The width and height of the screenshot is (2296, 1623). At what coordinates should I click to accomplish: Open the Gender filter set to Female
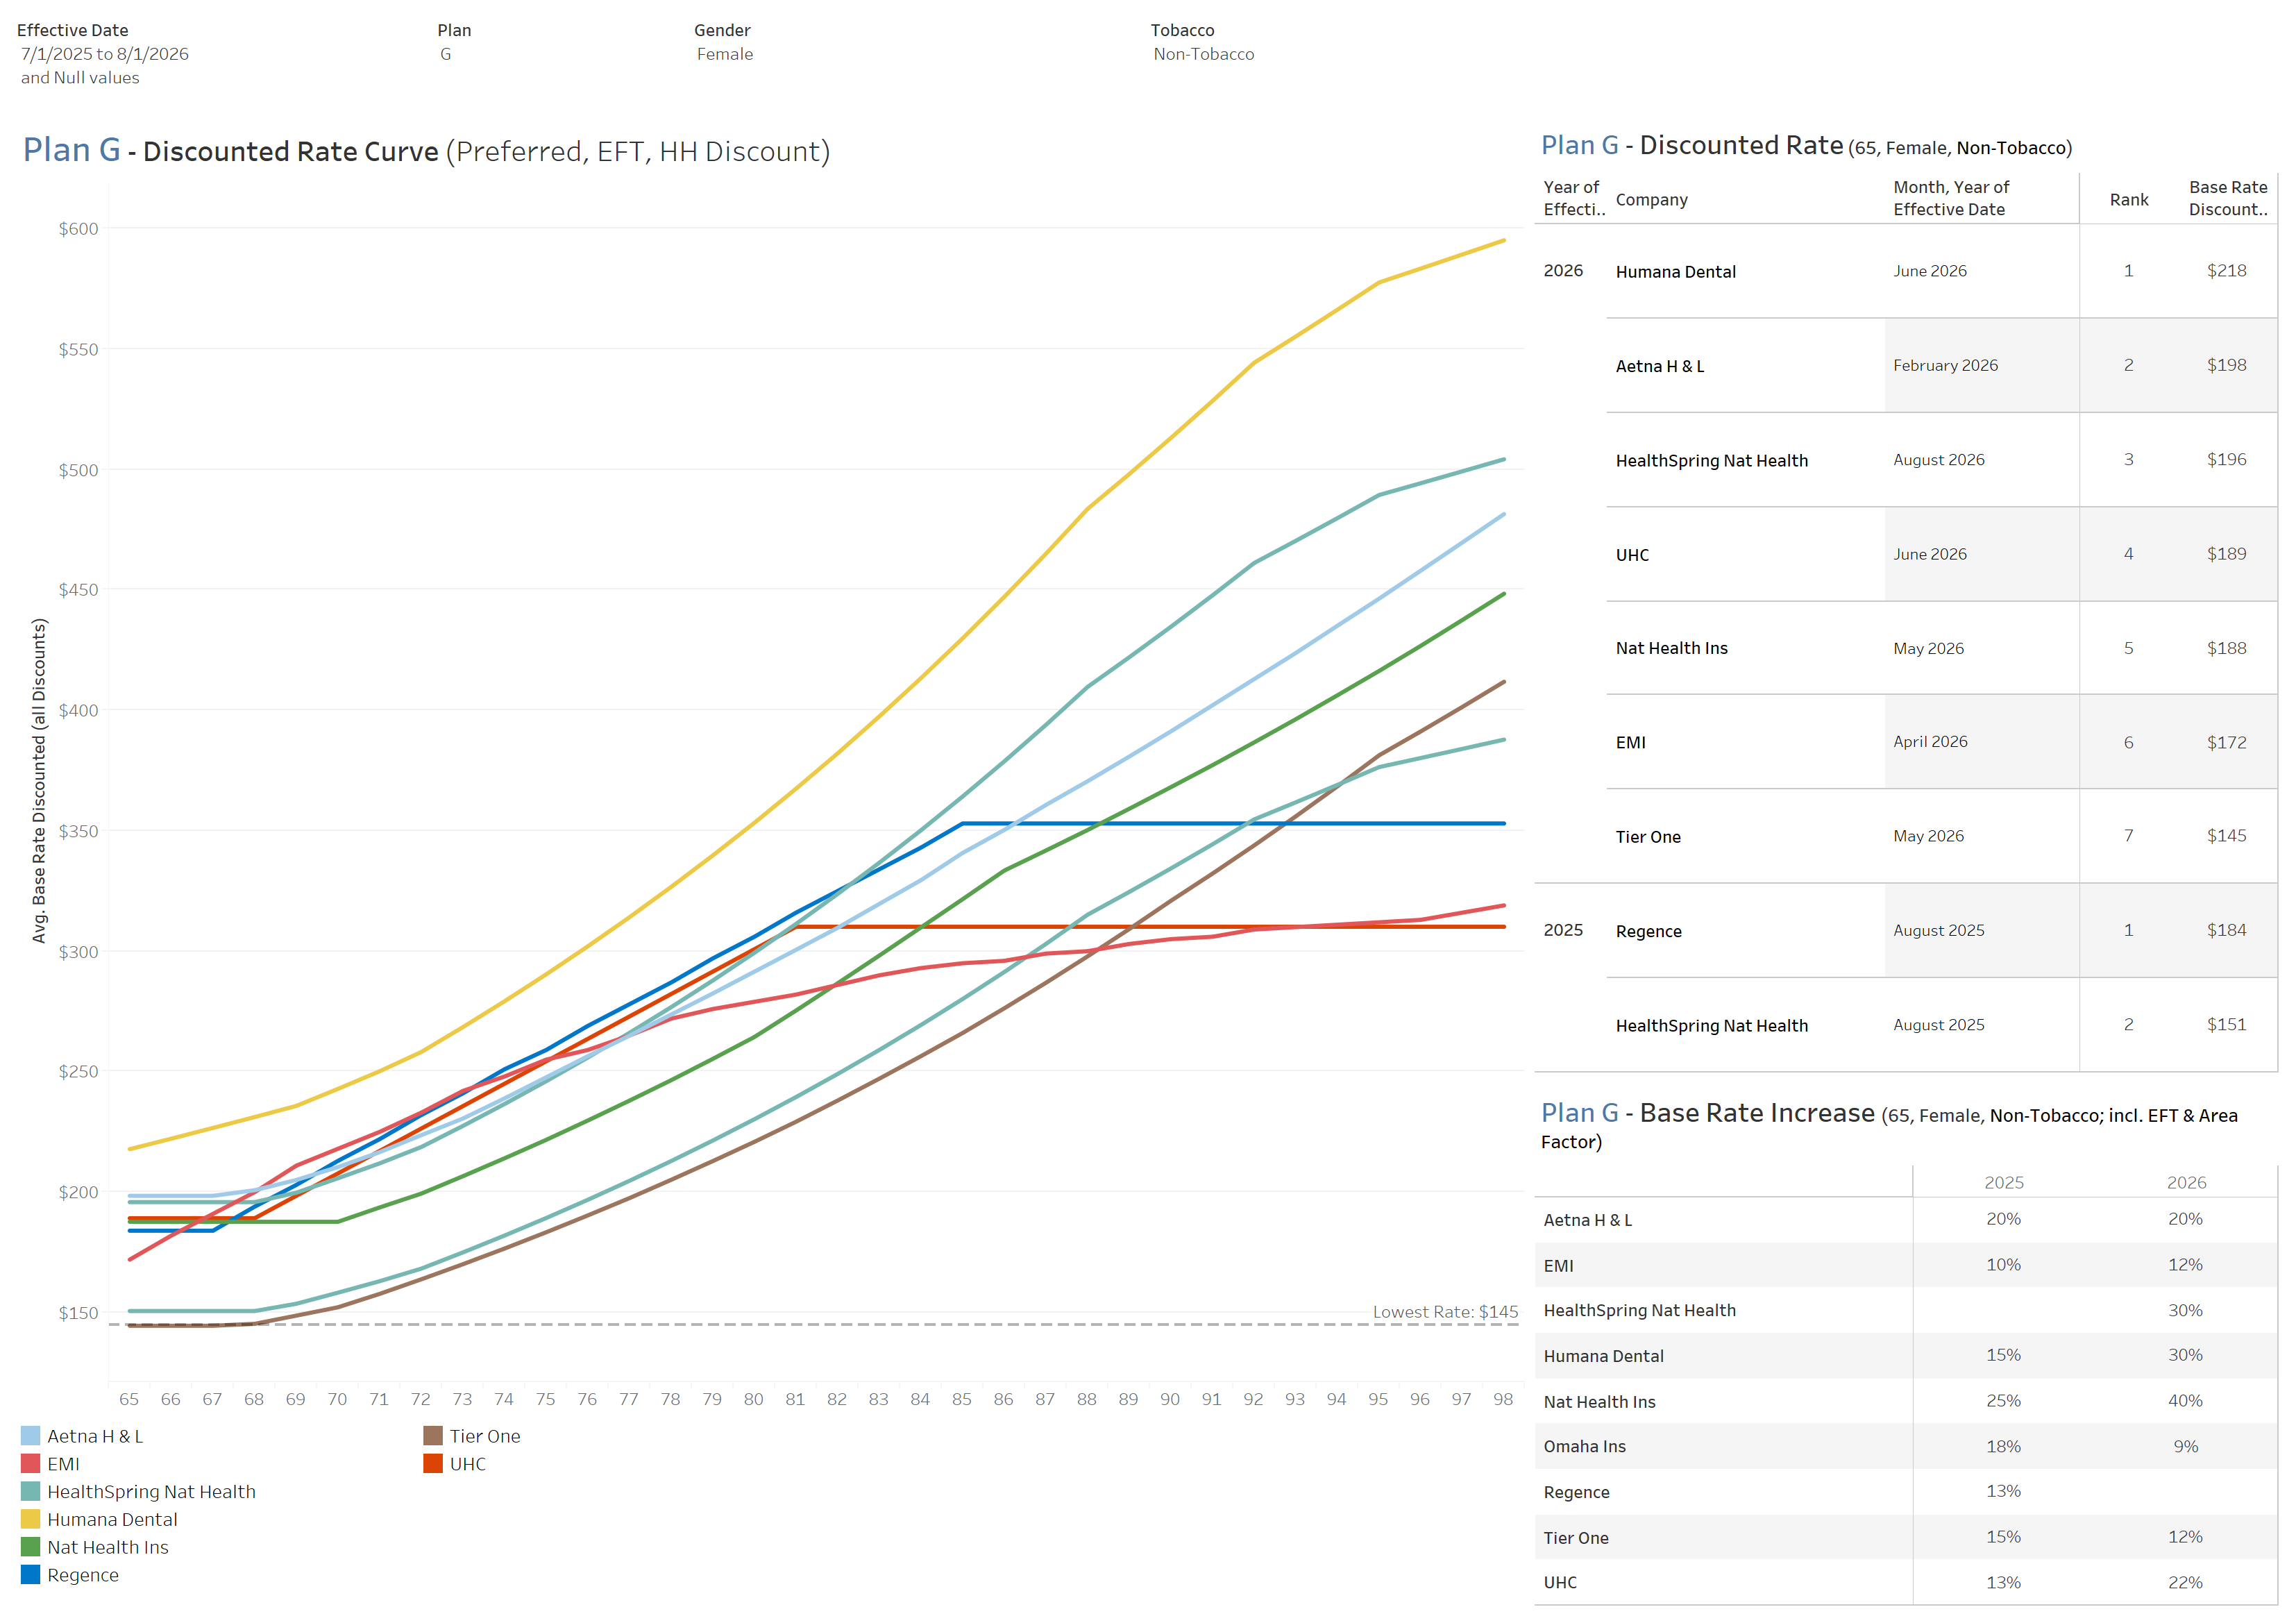click(724, 54)
